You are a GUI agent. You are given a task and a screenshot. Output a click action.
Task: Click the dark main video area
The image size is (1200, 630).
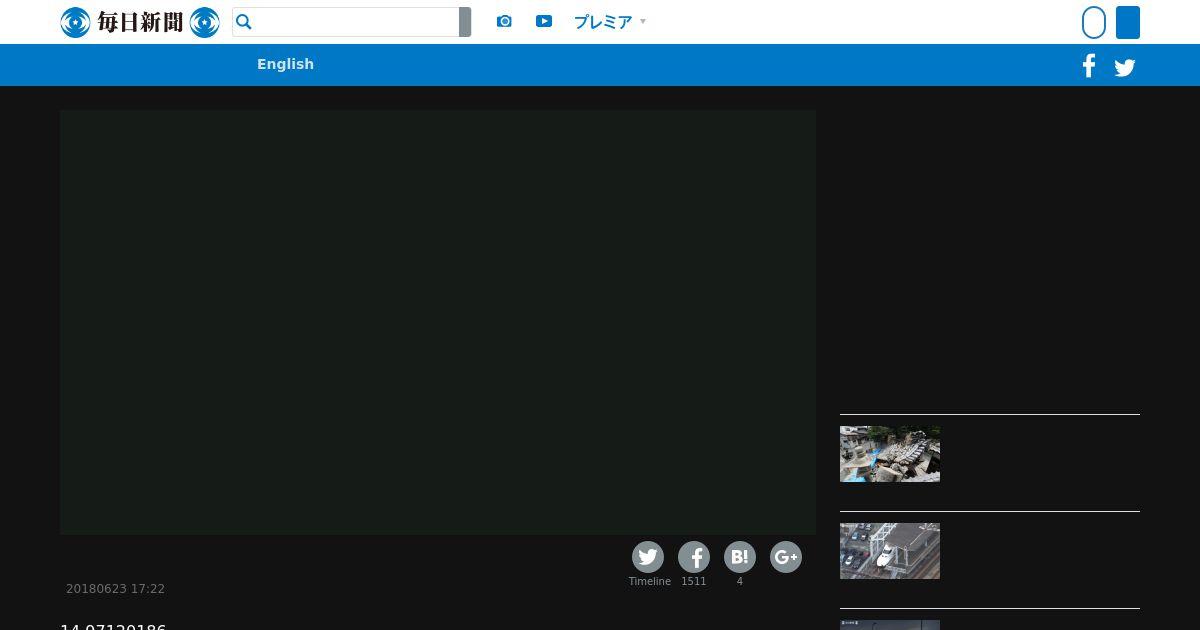(438, 322)
